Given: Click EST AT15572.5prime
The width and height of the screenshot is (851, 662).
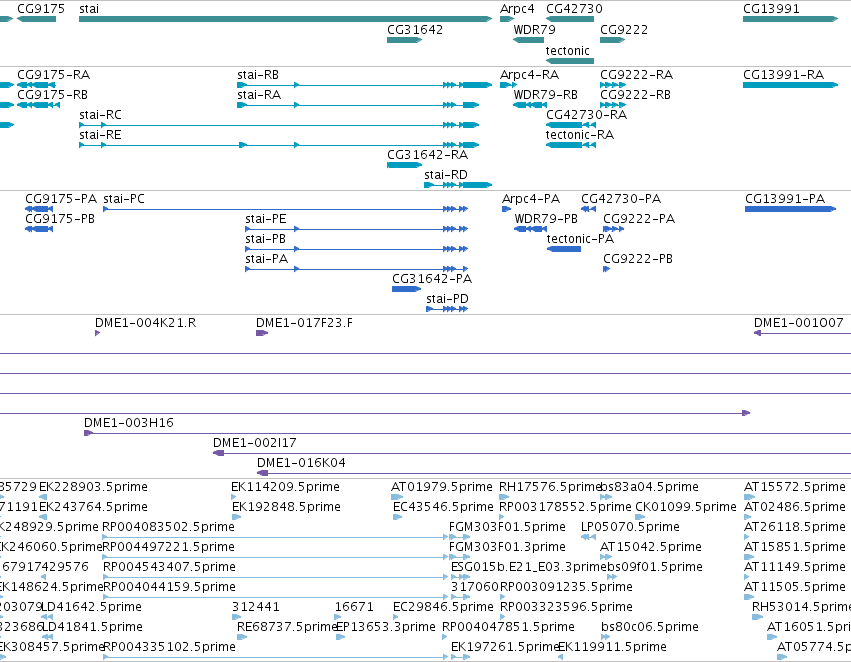Looking at the screenshot, I should [x=795, y=487].
